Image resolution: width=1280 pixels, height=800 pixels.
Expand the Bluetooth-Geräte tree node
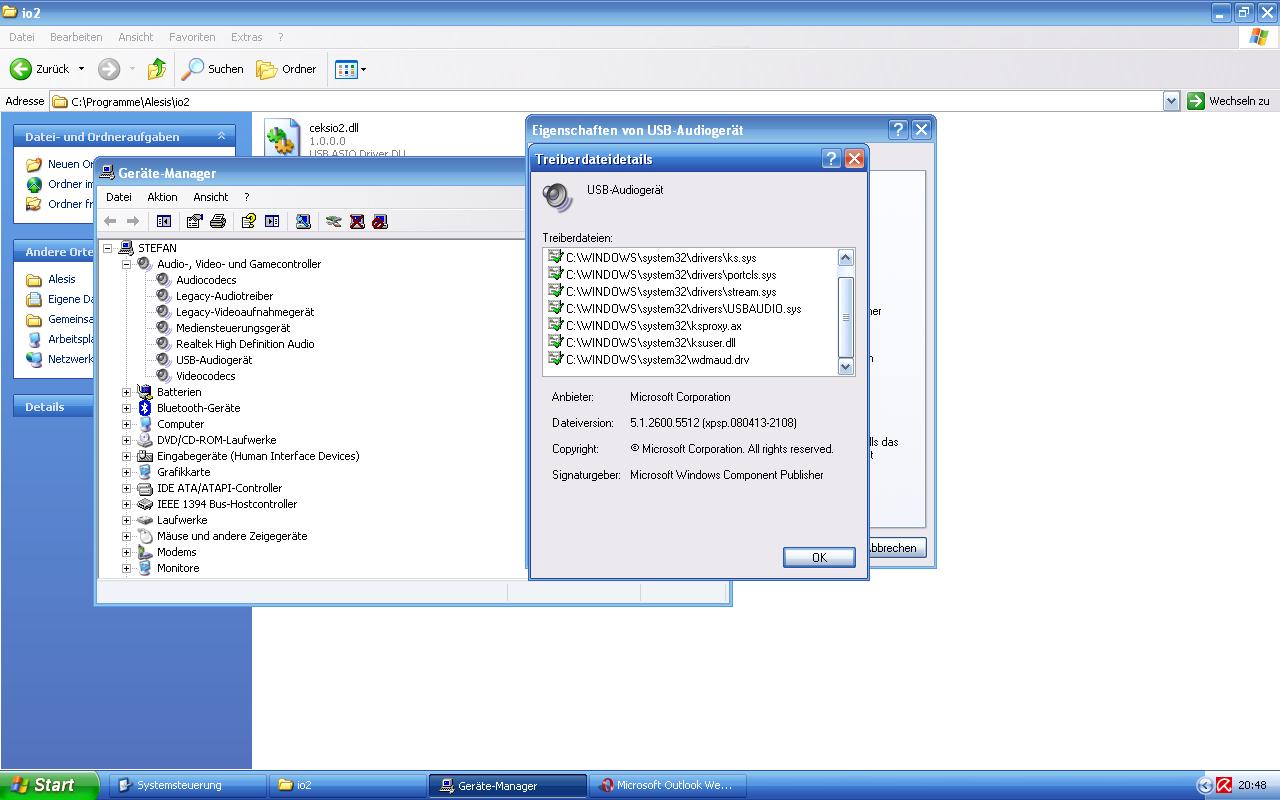[127, 408]
